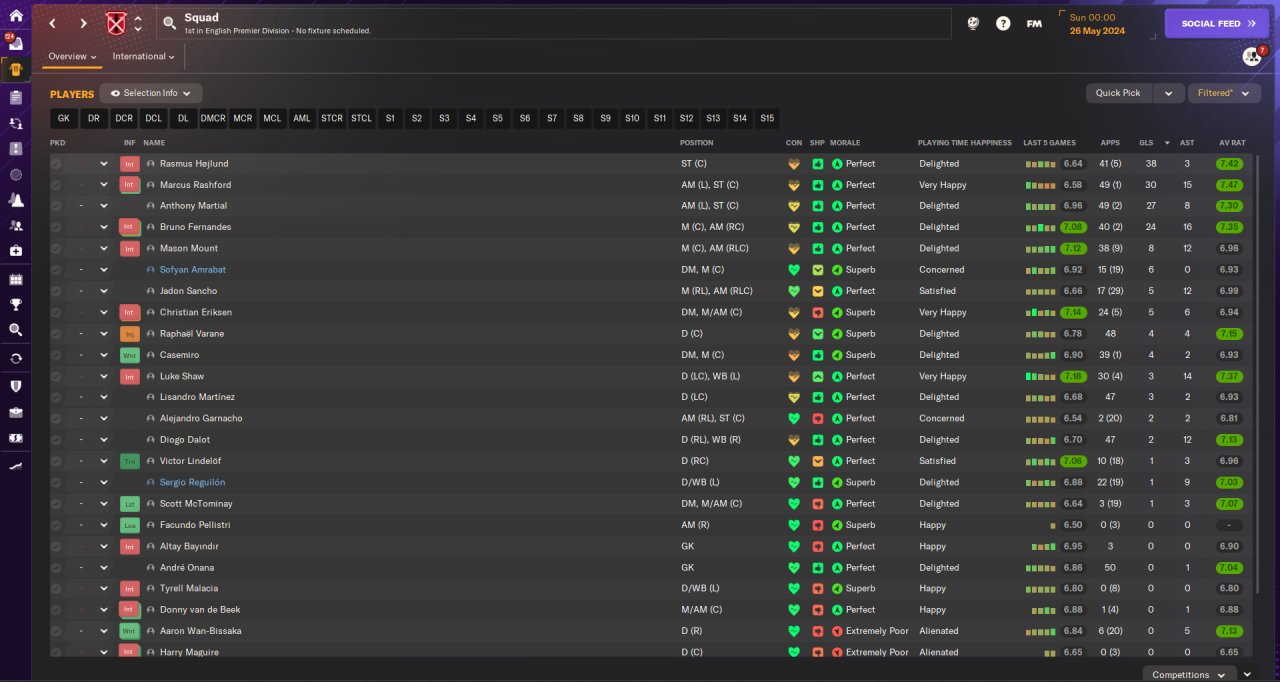
Task: Click the Quick Pick button
Action: click(x=1118, y=93)
